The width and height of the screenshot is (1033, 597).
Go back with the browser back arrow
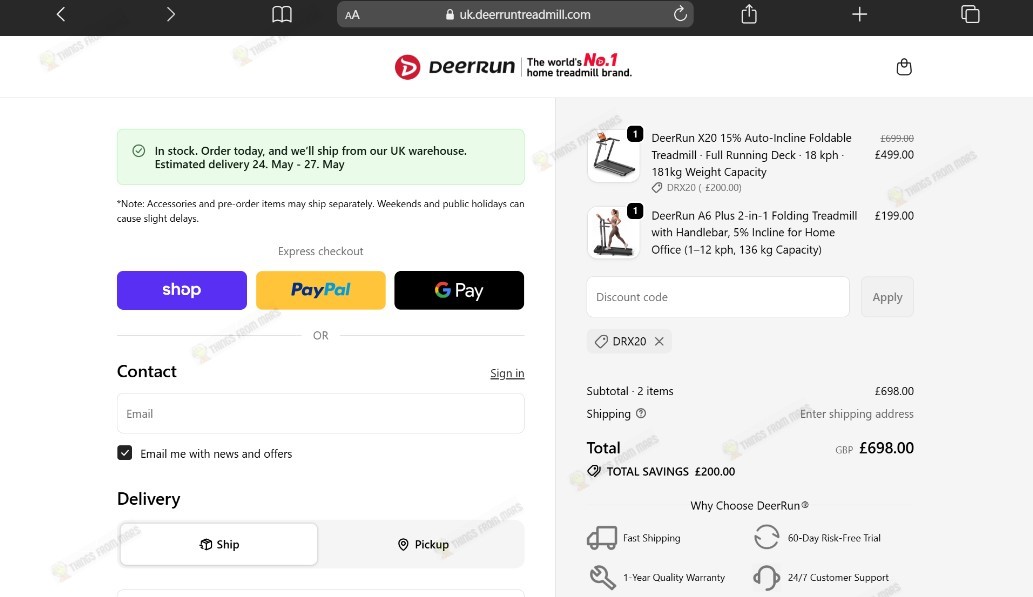61,14
